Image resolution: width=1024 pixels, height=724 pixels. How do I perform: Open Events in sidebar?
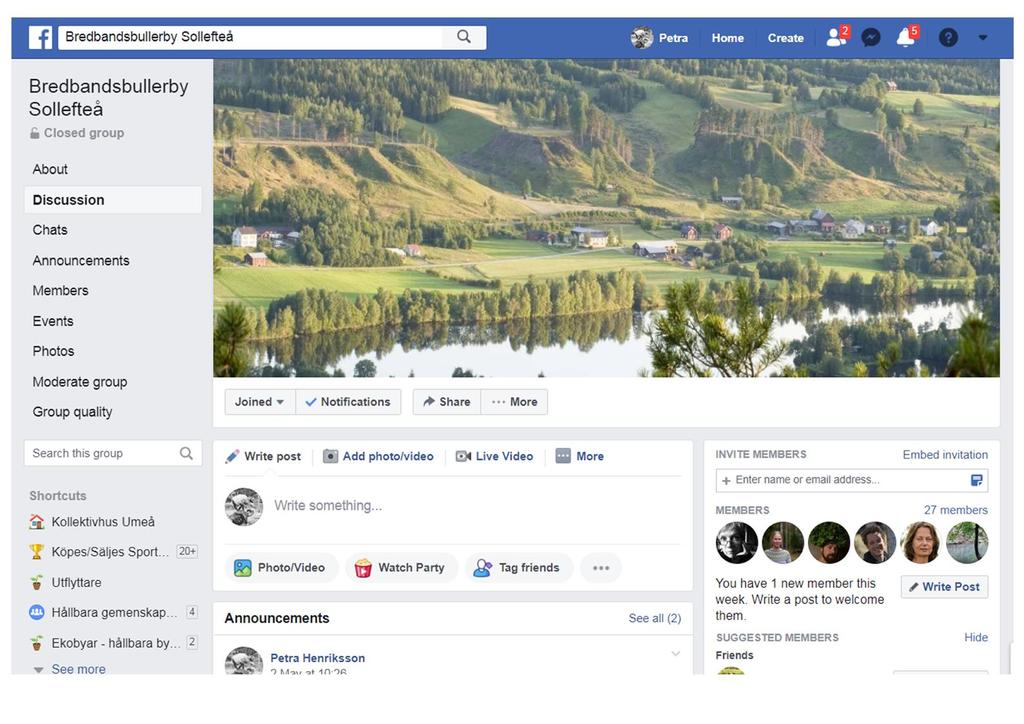[x=53, y=321]
